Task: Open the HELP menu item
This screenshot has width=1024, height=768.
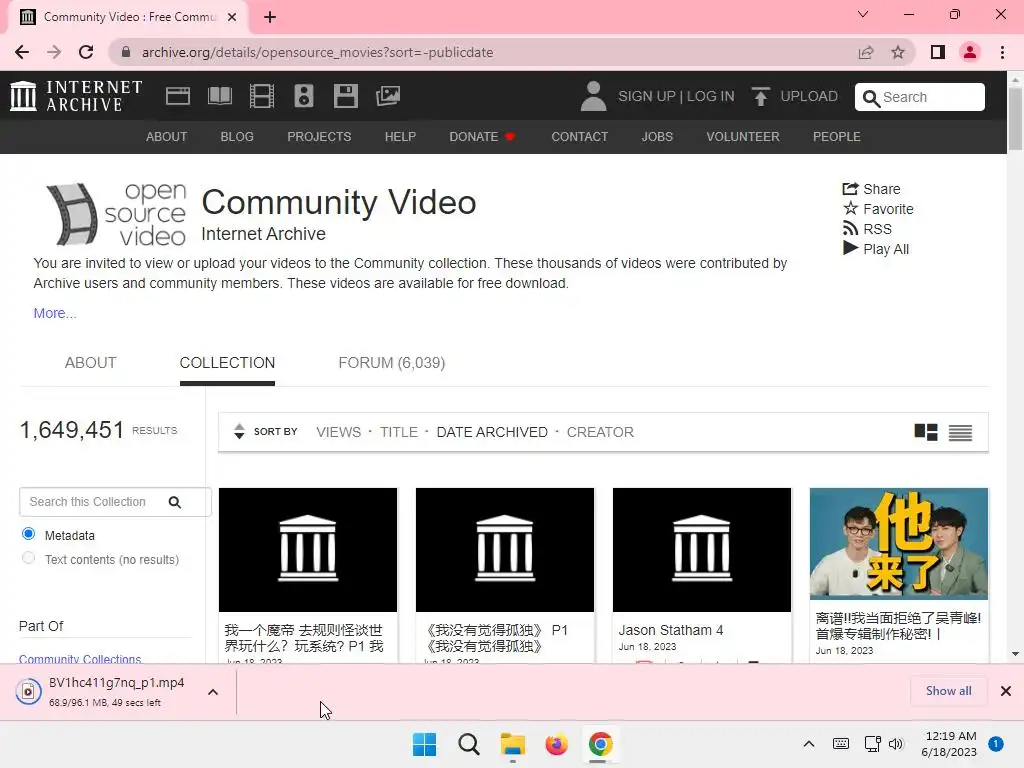Action: point(400,136)
